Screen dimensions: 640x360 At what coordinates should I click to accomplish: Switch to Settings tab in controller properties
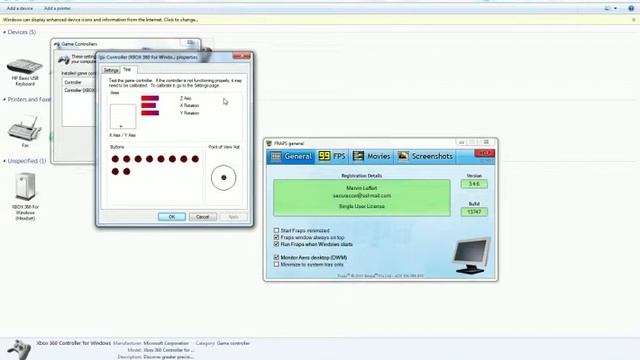[x=111, y=70]
